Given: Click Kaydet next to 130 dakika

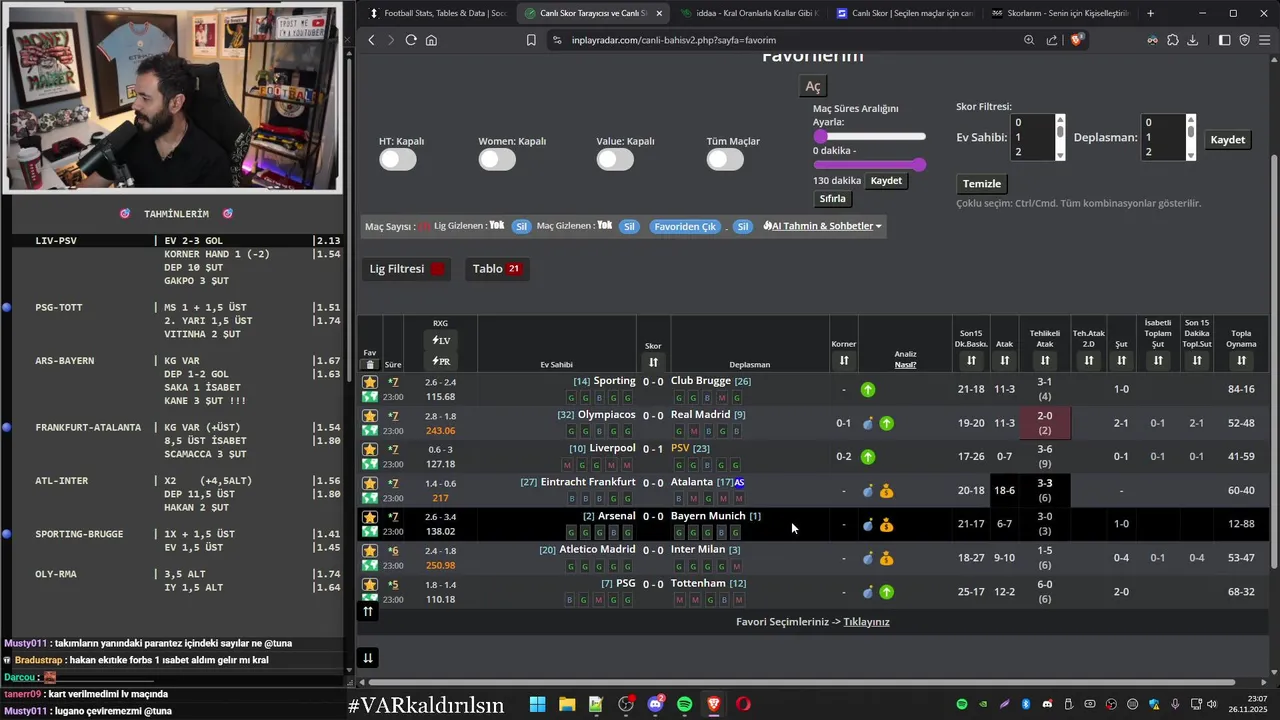Looking at the screenshot, I should [x=886, y=181].
